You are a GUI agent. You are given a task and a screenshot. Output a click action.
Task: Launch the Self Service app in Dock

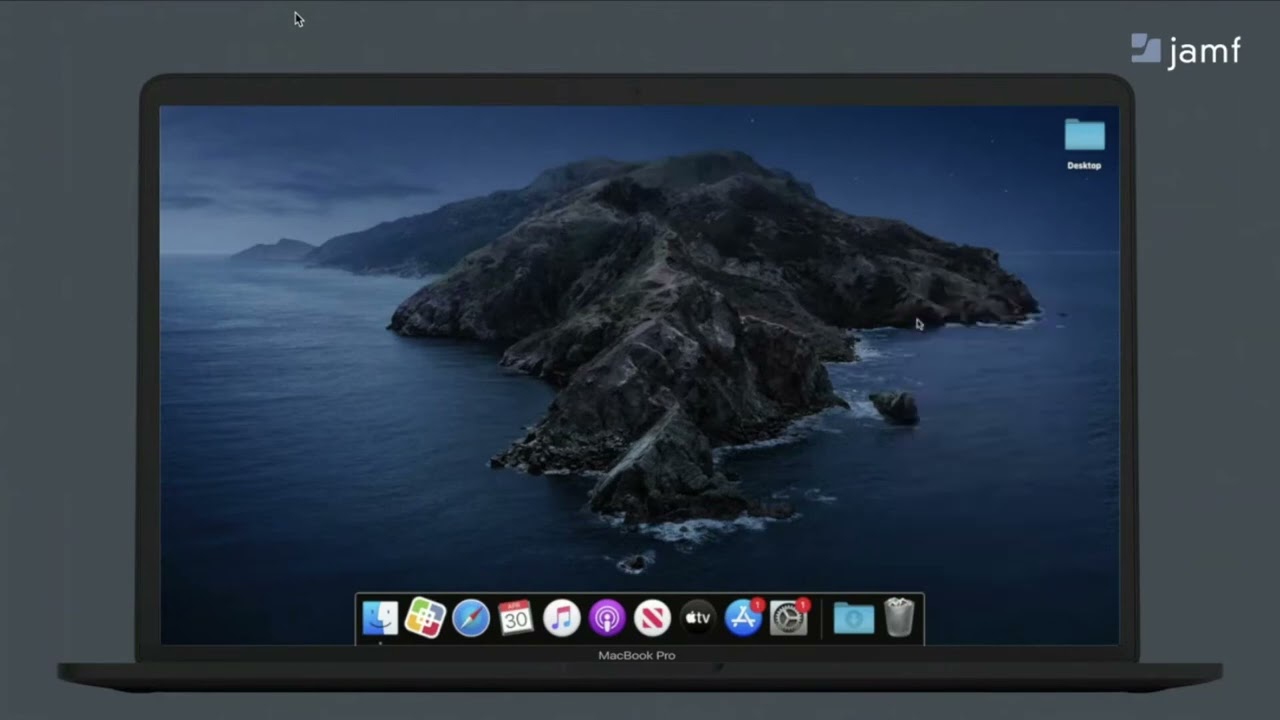pyautogui.click(x=425, y=618)
